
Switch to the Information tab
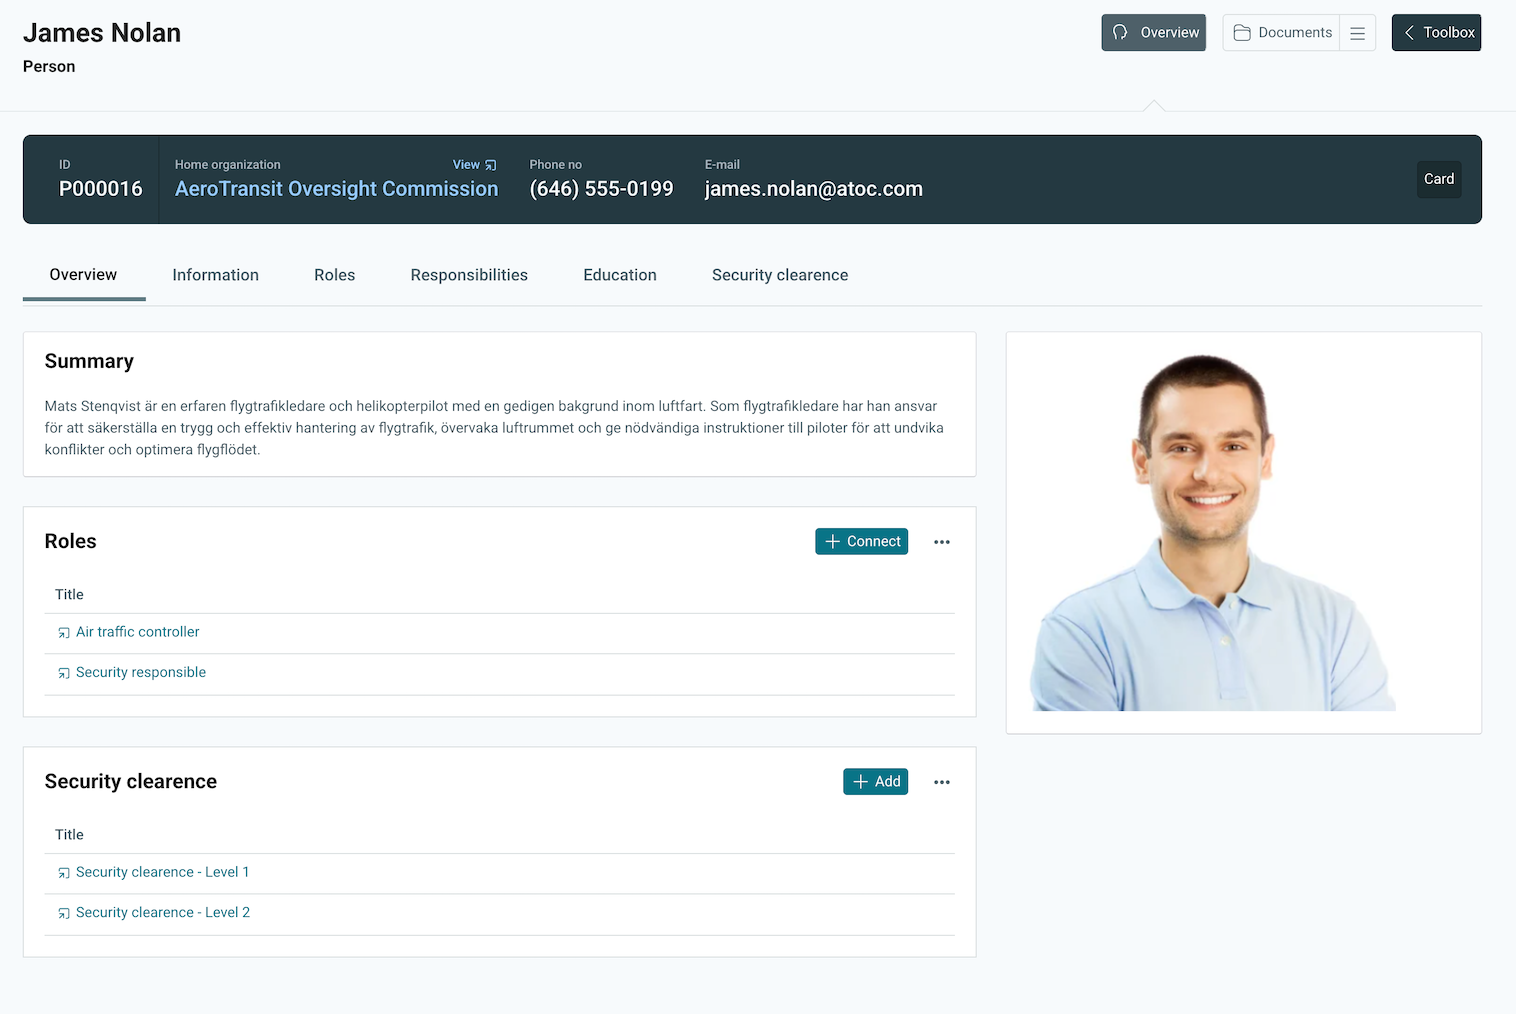coord(215,275)
